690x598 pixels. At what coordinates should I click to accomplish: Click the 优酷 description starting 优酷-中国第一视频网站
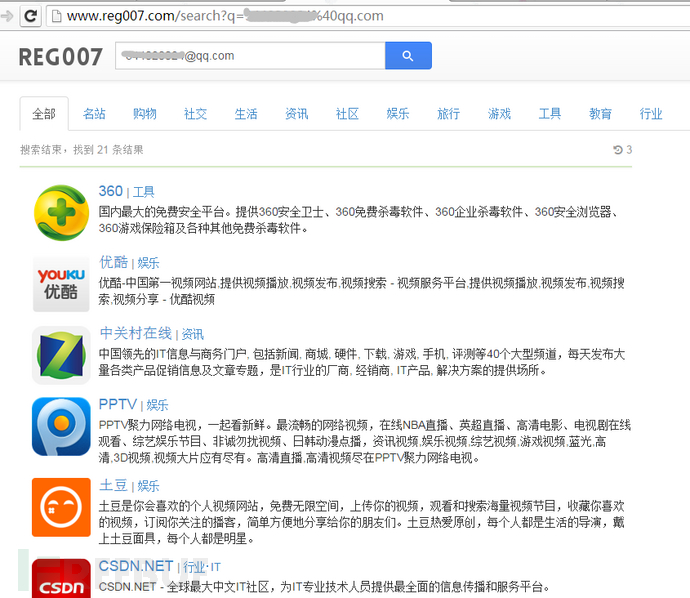(x=361, y=291)
